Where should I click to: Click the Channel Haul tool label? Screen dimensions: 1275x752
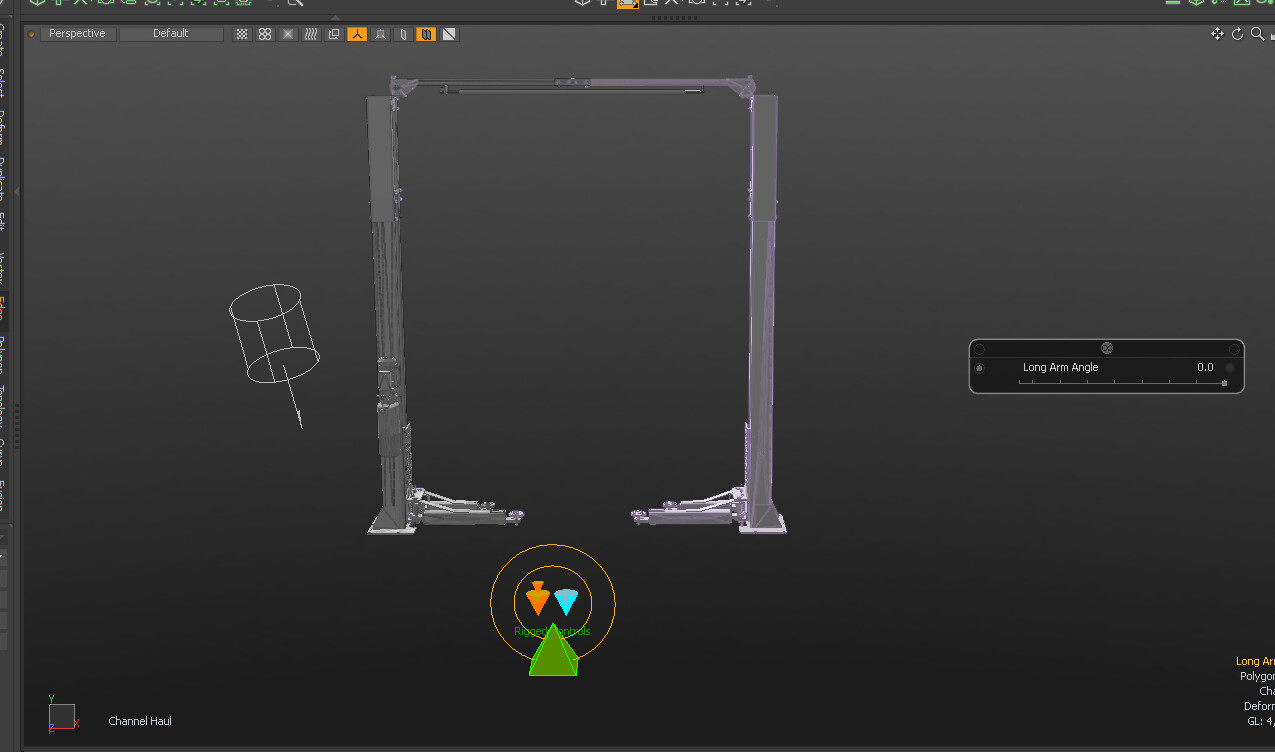(x=140, y=721)
